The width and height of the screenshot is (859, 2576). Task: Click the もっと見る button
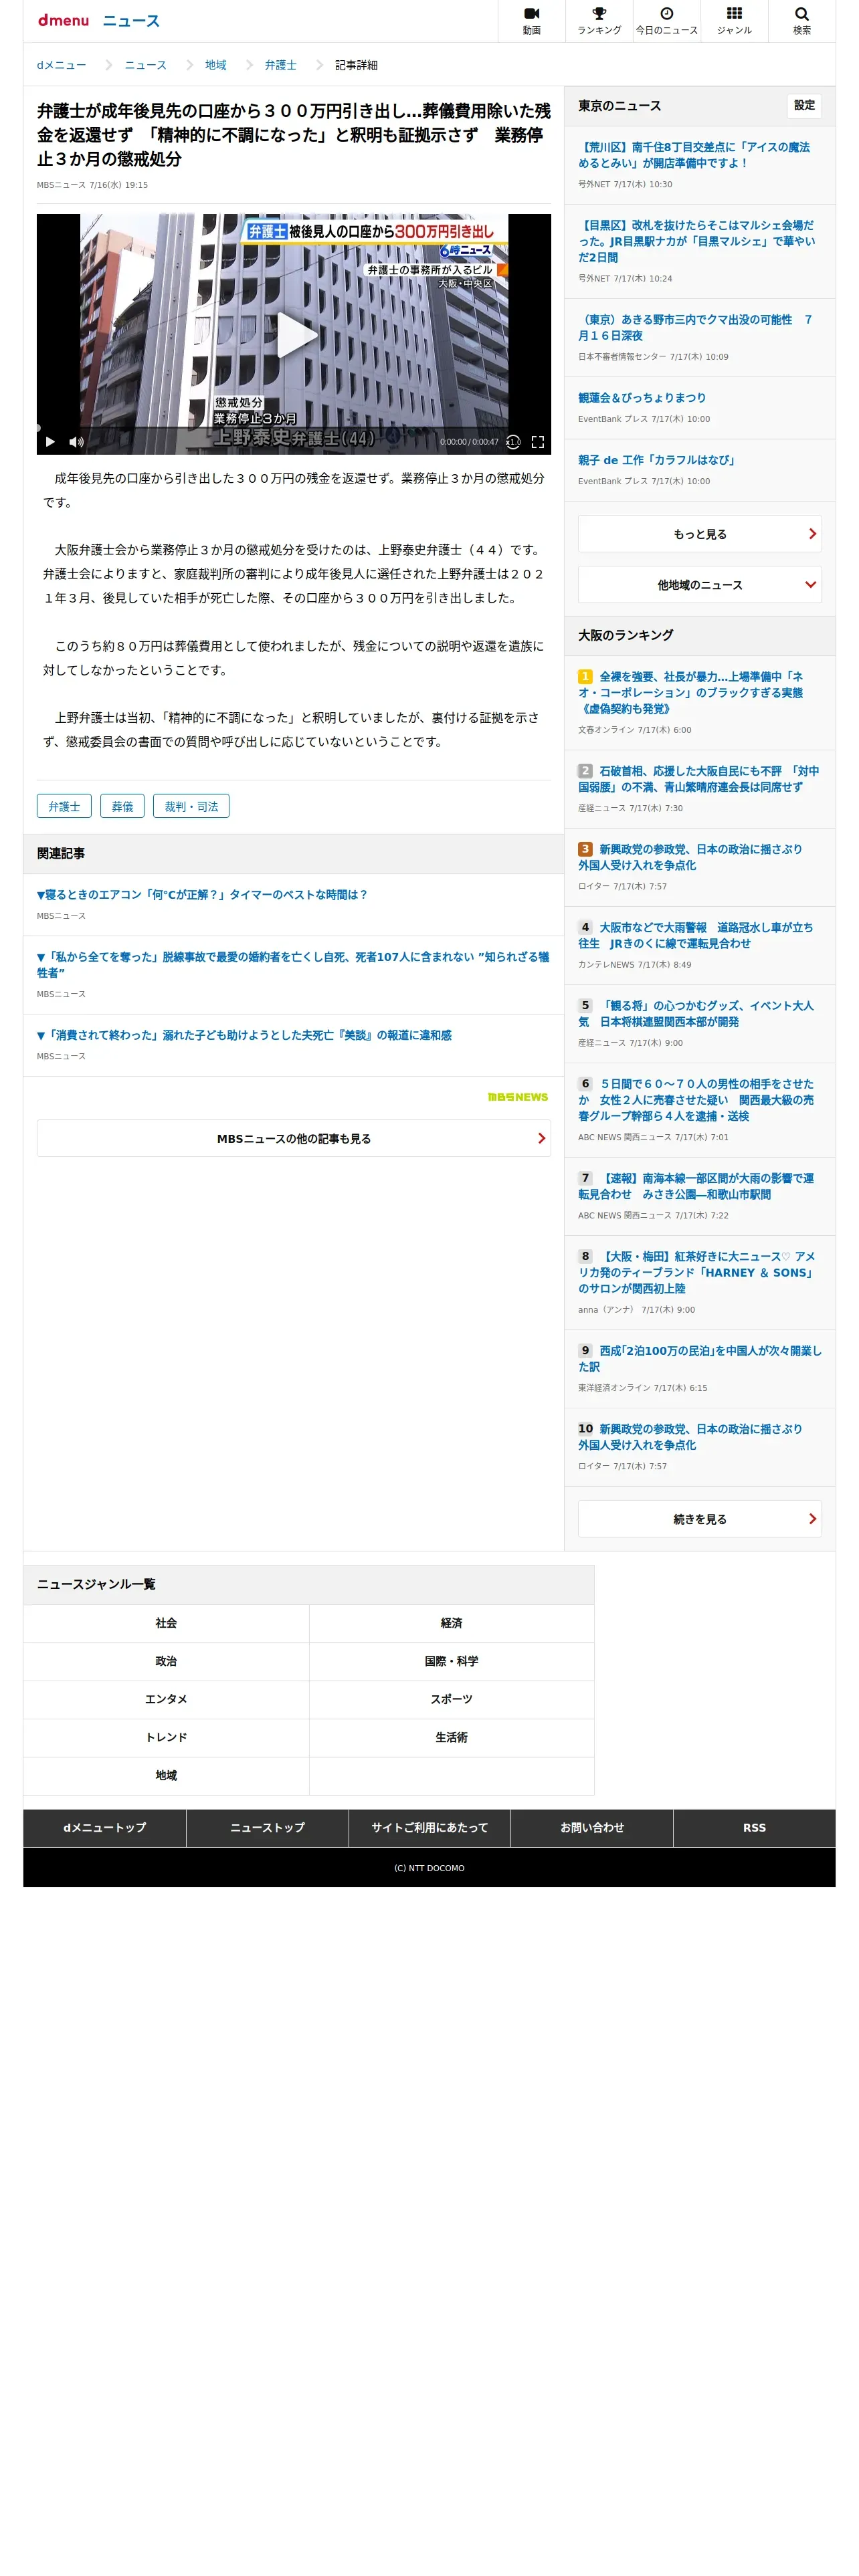(x=699, y=534)
